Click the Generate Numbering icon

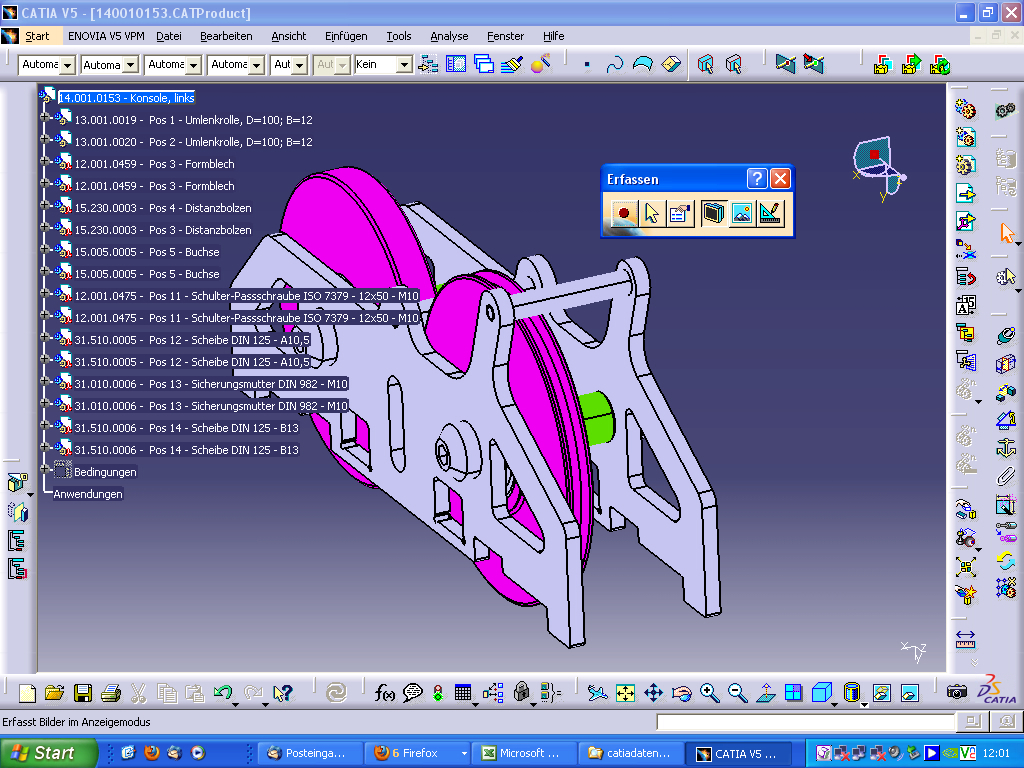pos(966,305)
